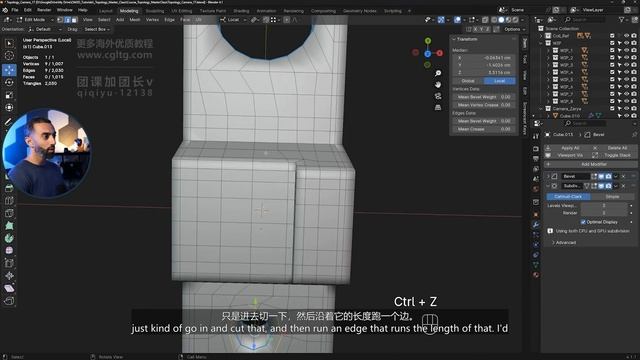640x360 pixels.
Task: Enable face select mode
Action: (74, 20)
